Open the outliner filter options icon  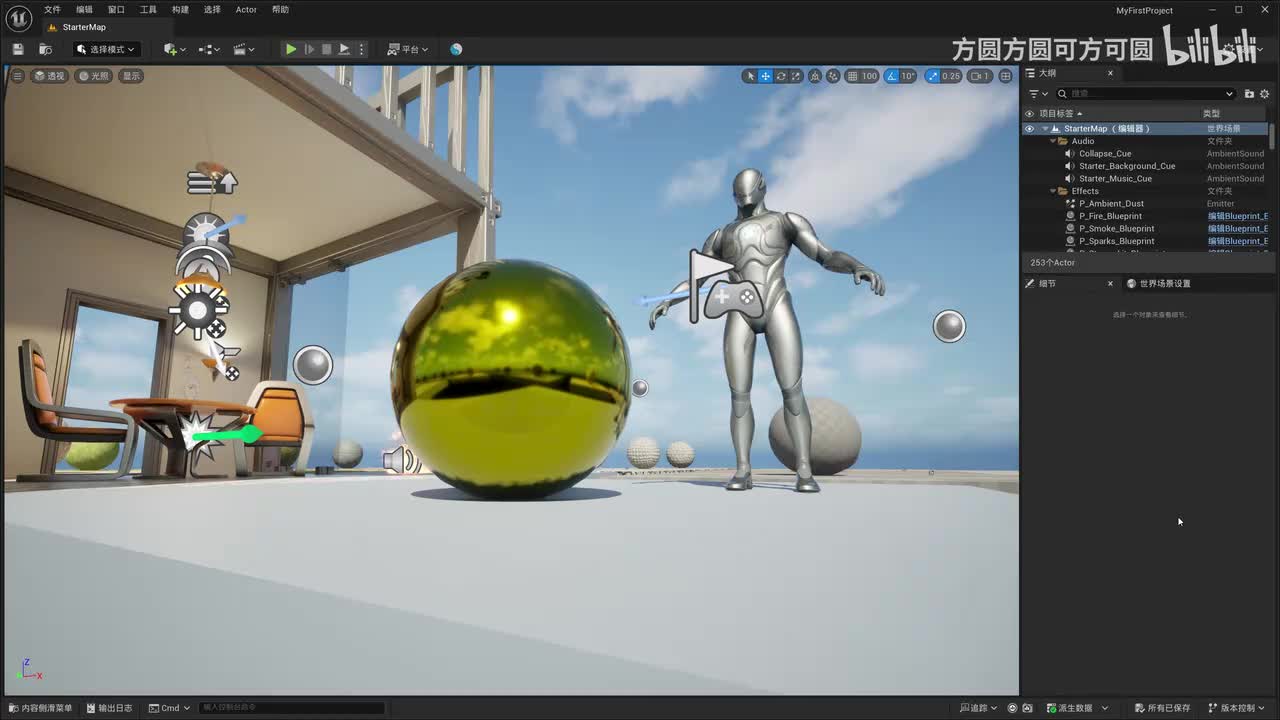tap(1036, 94)
